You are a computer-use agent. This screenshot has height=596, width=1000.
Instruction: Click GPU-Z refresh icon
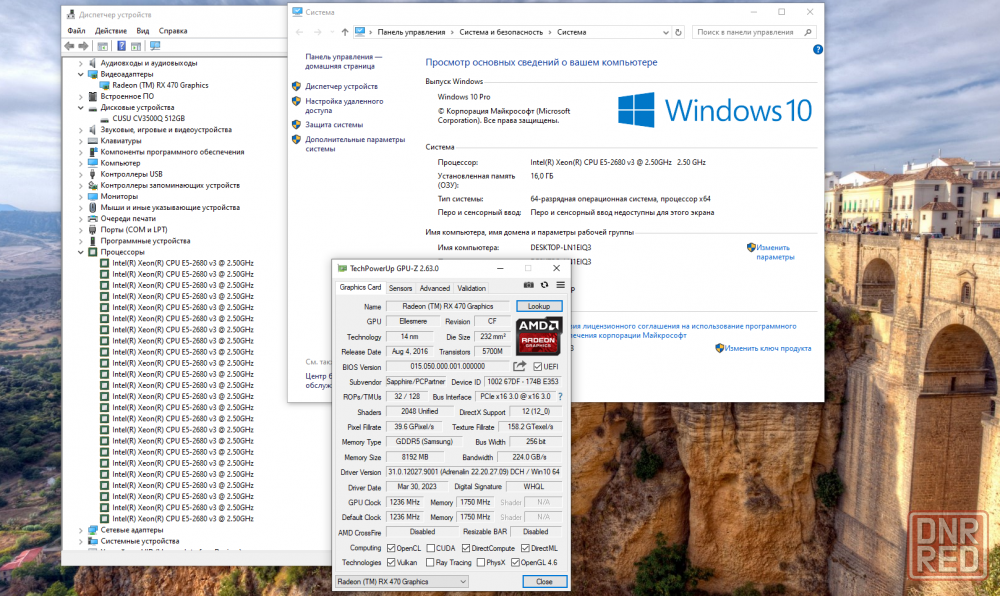545,285
